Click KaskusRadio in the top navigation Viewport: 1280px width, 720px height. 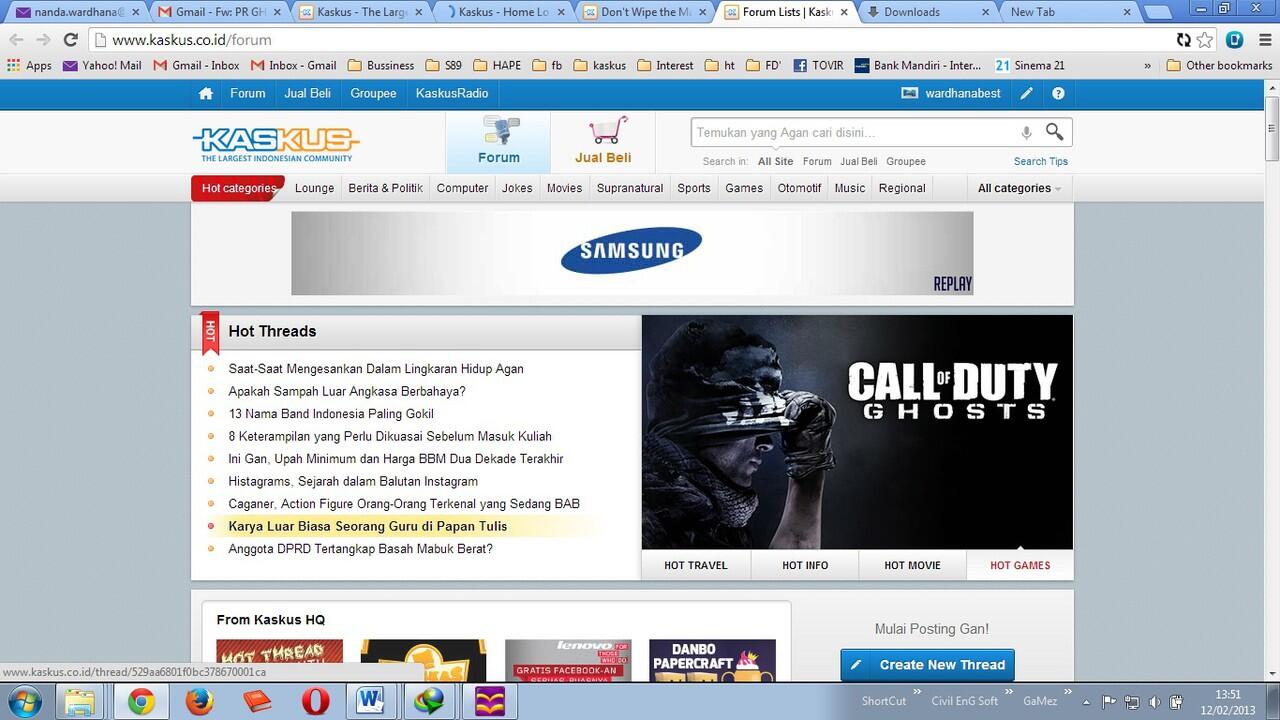(x=452, y=93)
